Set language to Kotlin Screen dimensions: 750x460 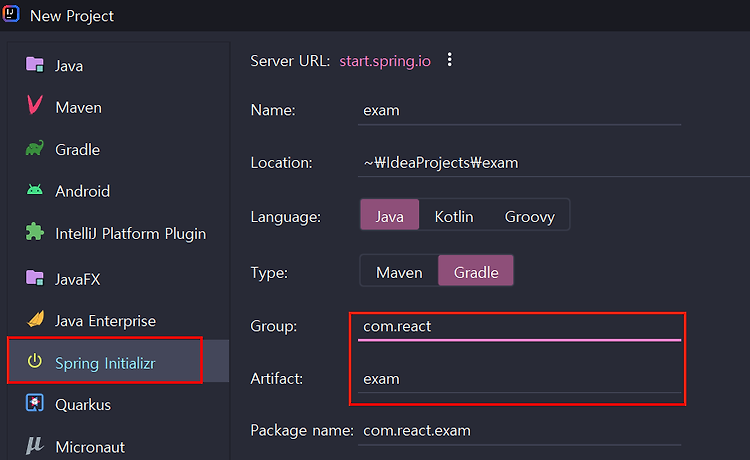click(454, 217)
